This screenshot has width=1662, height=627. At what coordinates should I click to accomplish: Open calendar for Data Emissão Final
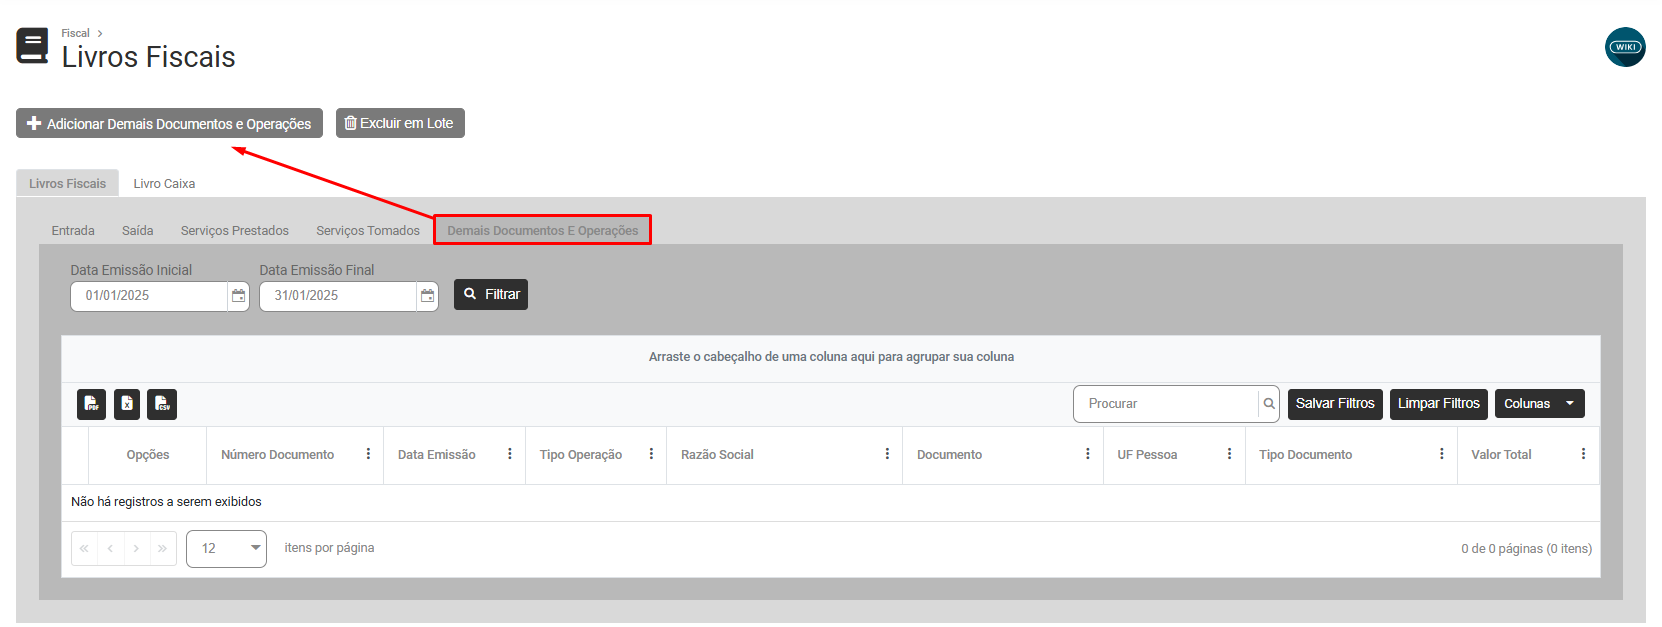[427, 296]
